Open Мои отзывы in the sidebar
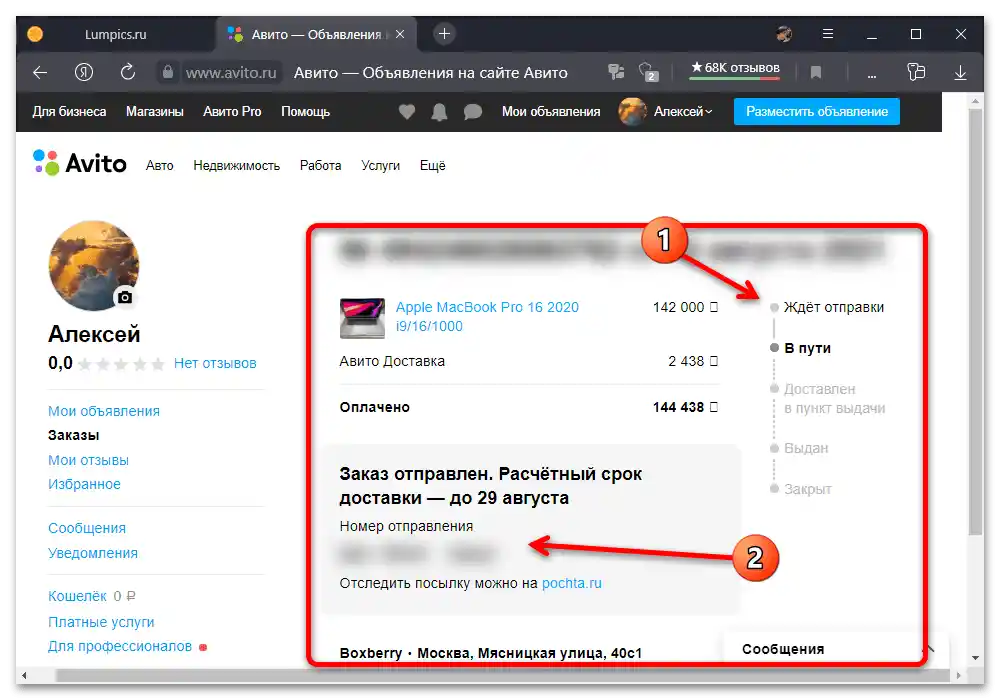 tap(88, 460)
